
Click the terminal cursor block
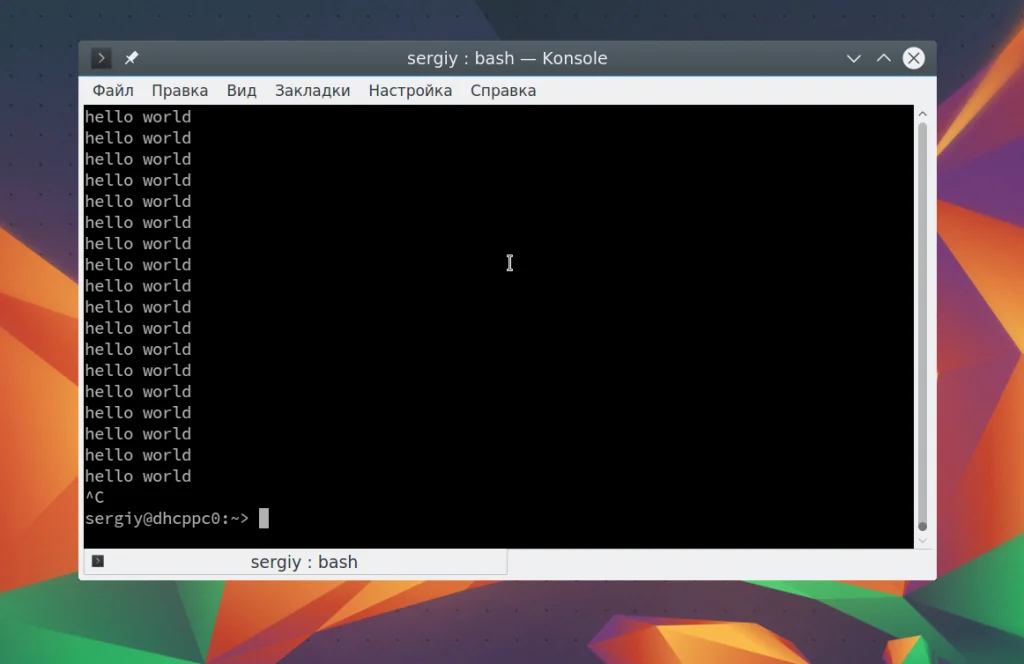pyautogui.click(x=264, y=518)
